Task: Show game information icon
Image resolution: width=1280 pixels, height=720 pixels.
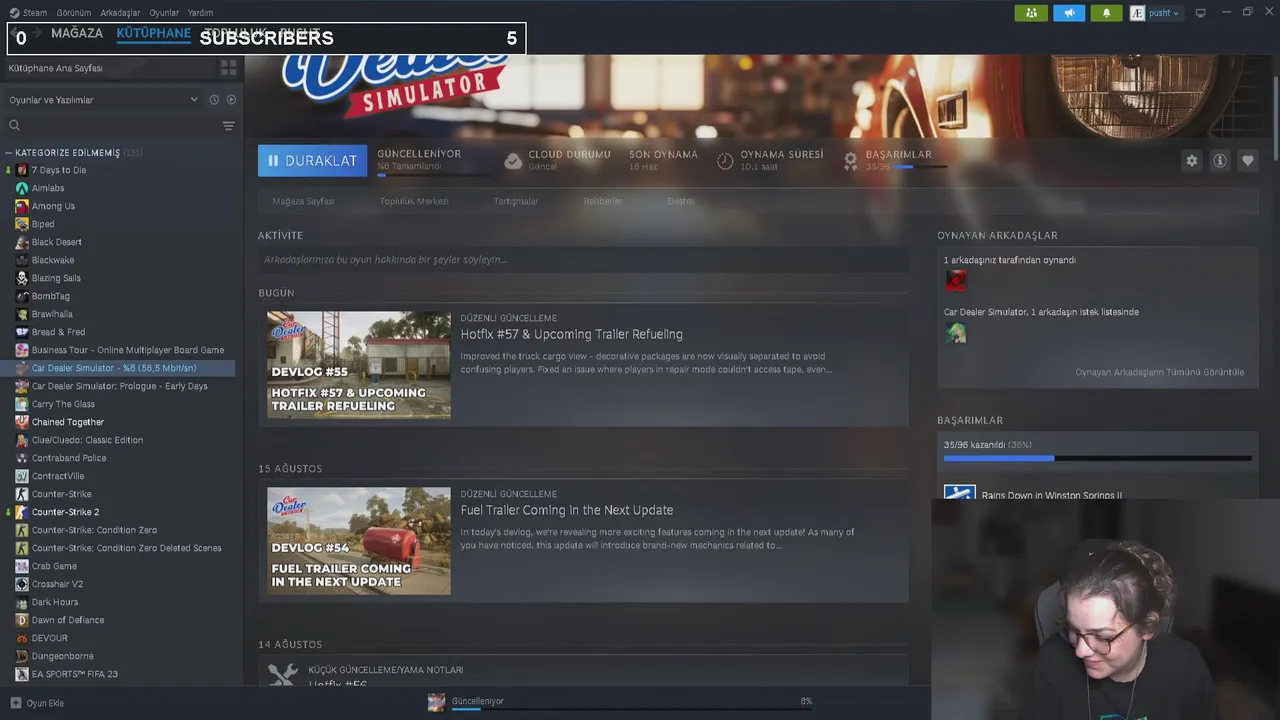Action: (x=1220, y=160)
